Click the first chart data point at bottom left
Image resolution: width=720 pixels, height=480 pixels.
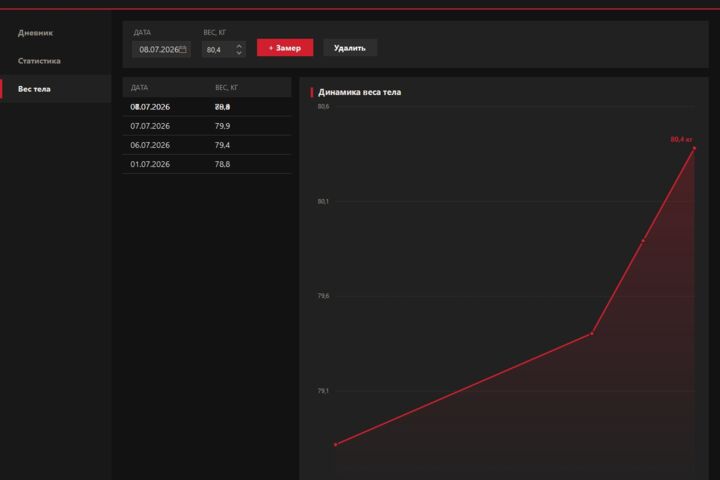(336, 445)
